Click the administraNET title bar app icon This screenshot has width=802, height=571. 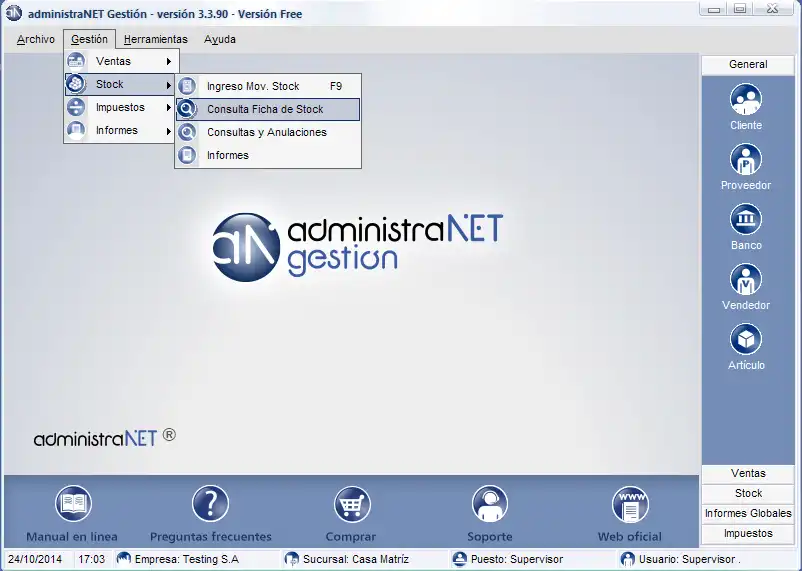click(13, 13)
